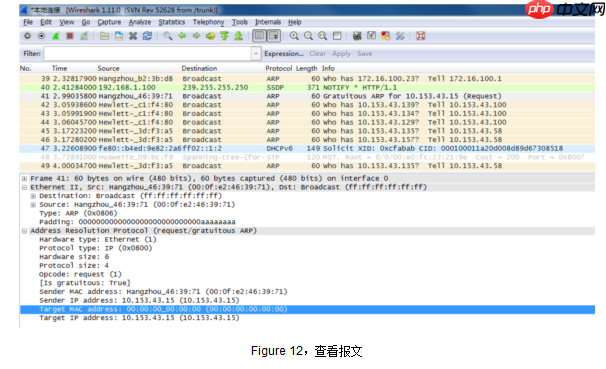Select packet 40 SSDP NOTIFY row
606x369 pixels.
[307, 87]
